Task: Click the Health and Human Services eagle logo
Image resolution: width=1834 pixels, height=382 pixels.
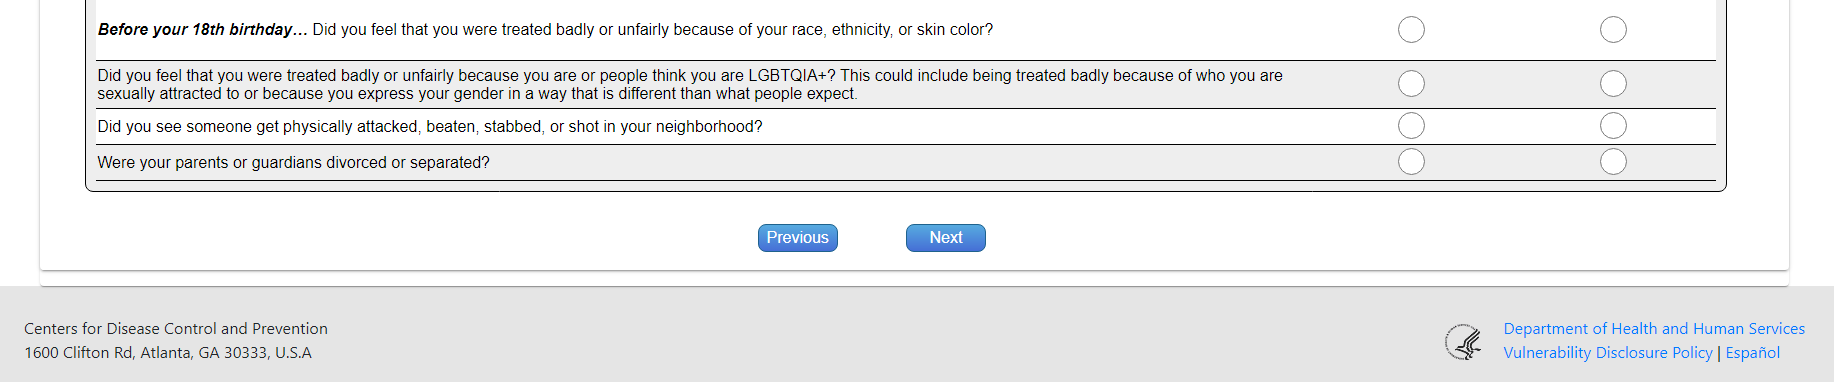Action: [x=1464, y=342]
